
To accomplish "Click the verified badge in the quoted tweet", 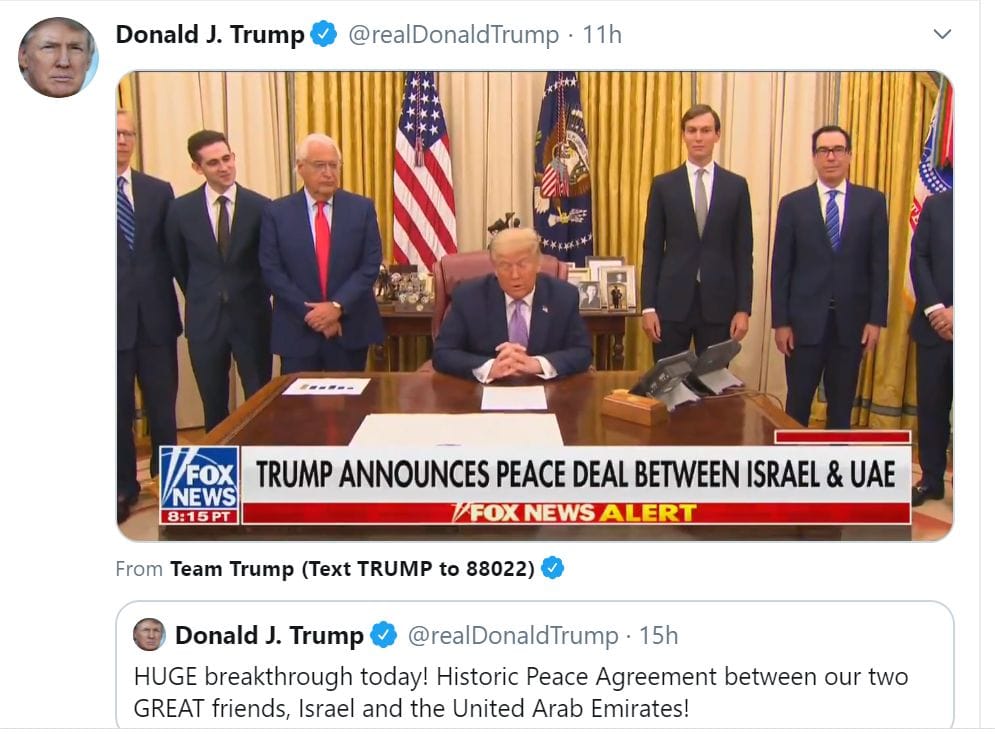I will point(383,635).
